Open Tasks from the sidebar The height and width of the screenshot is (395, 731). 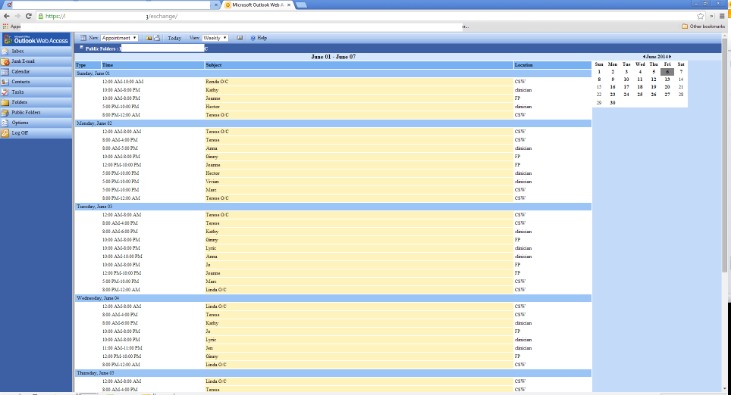coord(35,92)
